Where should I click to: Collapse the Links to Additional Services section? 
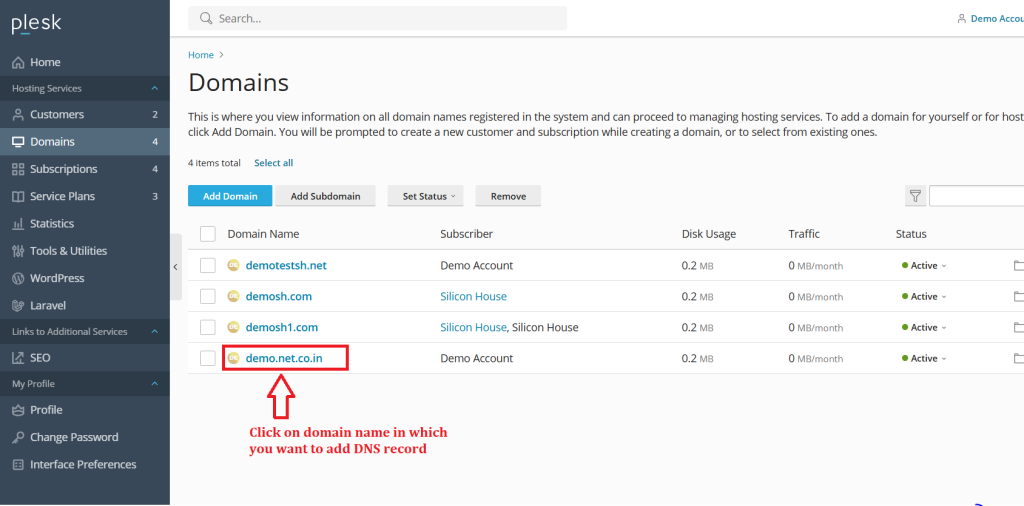[154, 332]
